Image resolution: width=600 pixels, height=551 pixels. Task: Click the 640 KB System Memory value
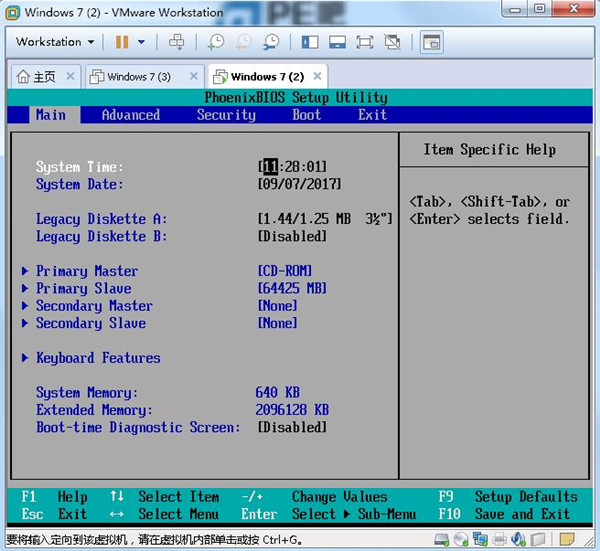pyautogui.click(x=277, y=393)
